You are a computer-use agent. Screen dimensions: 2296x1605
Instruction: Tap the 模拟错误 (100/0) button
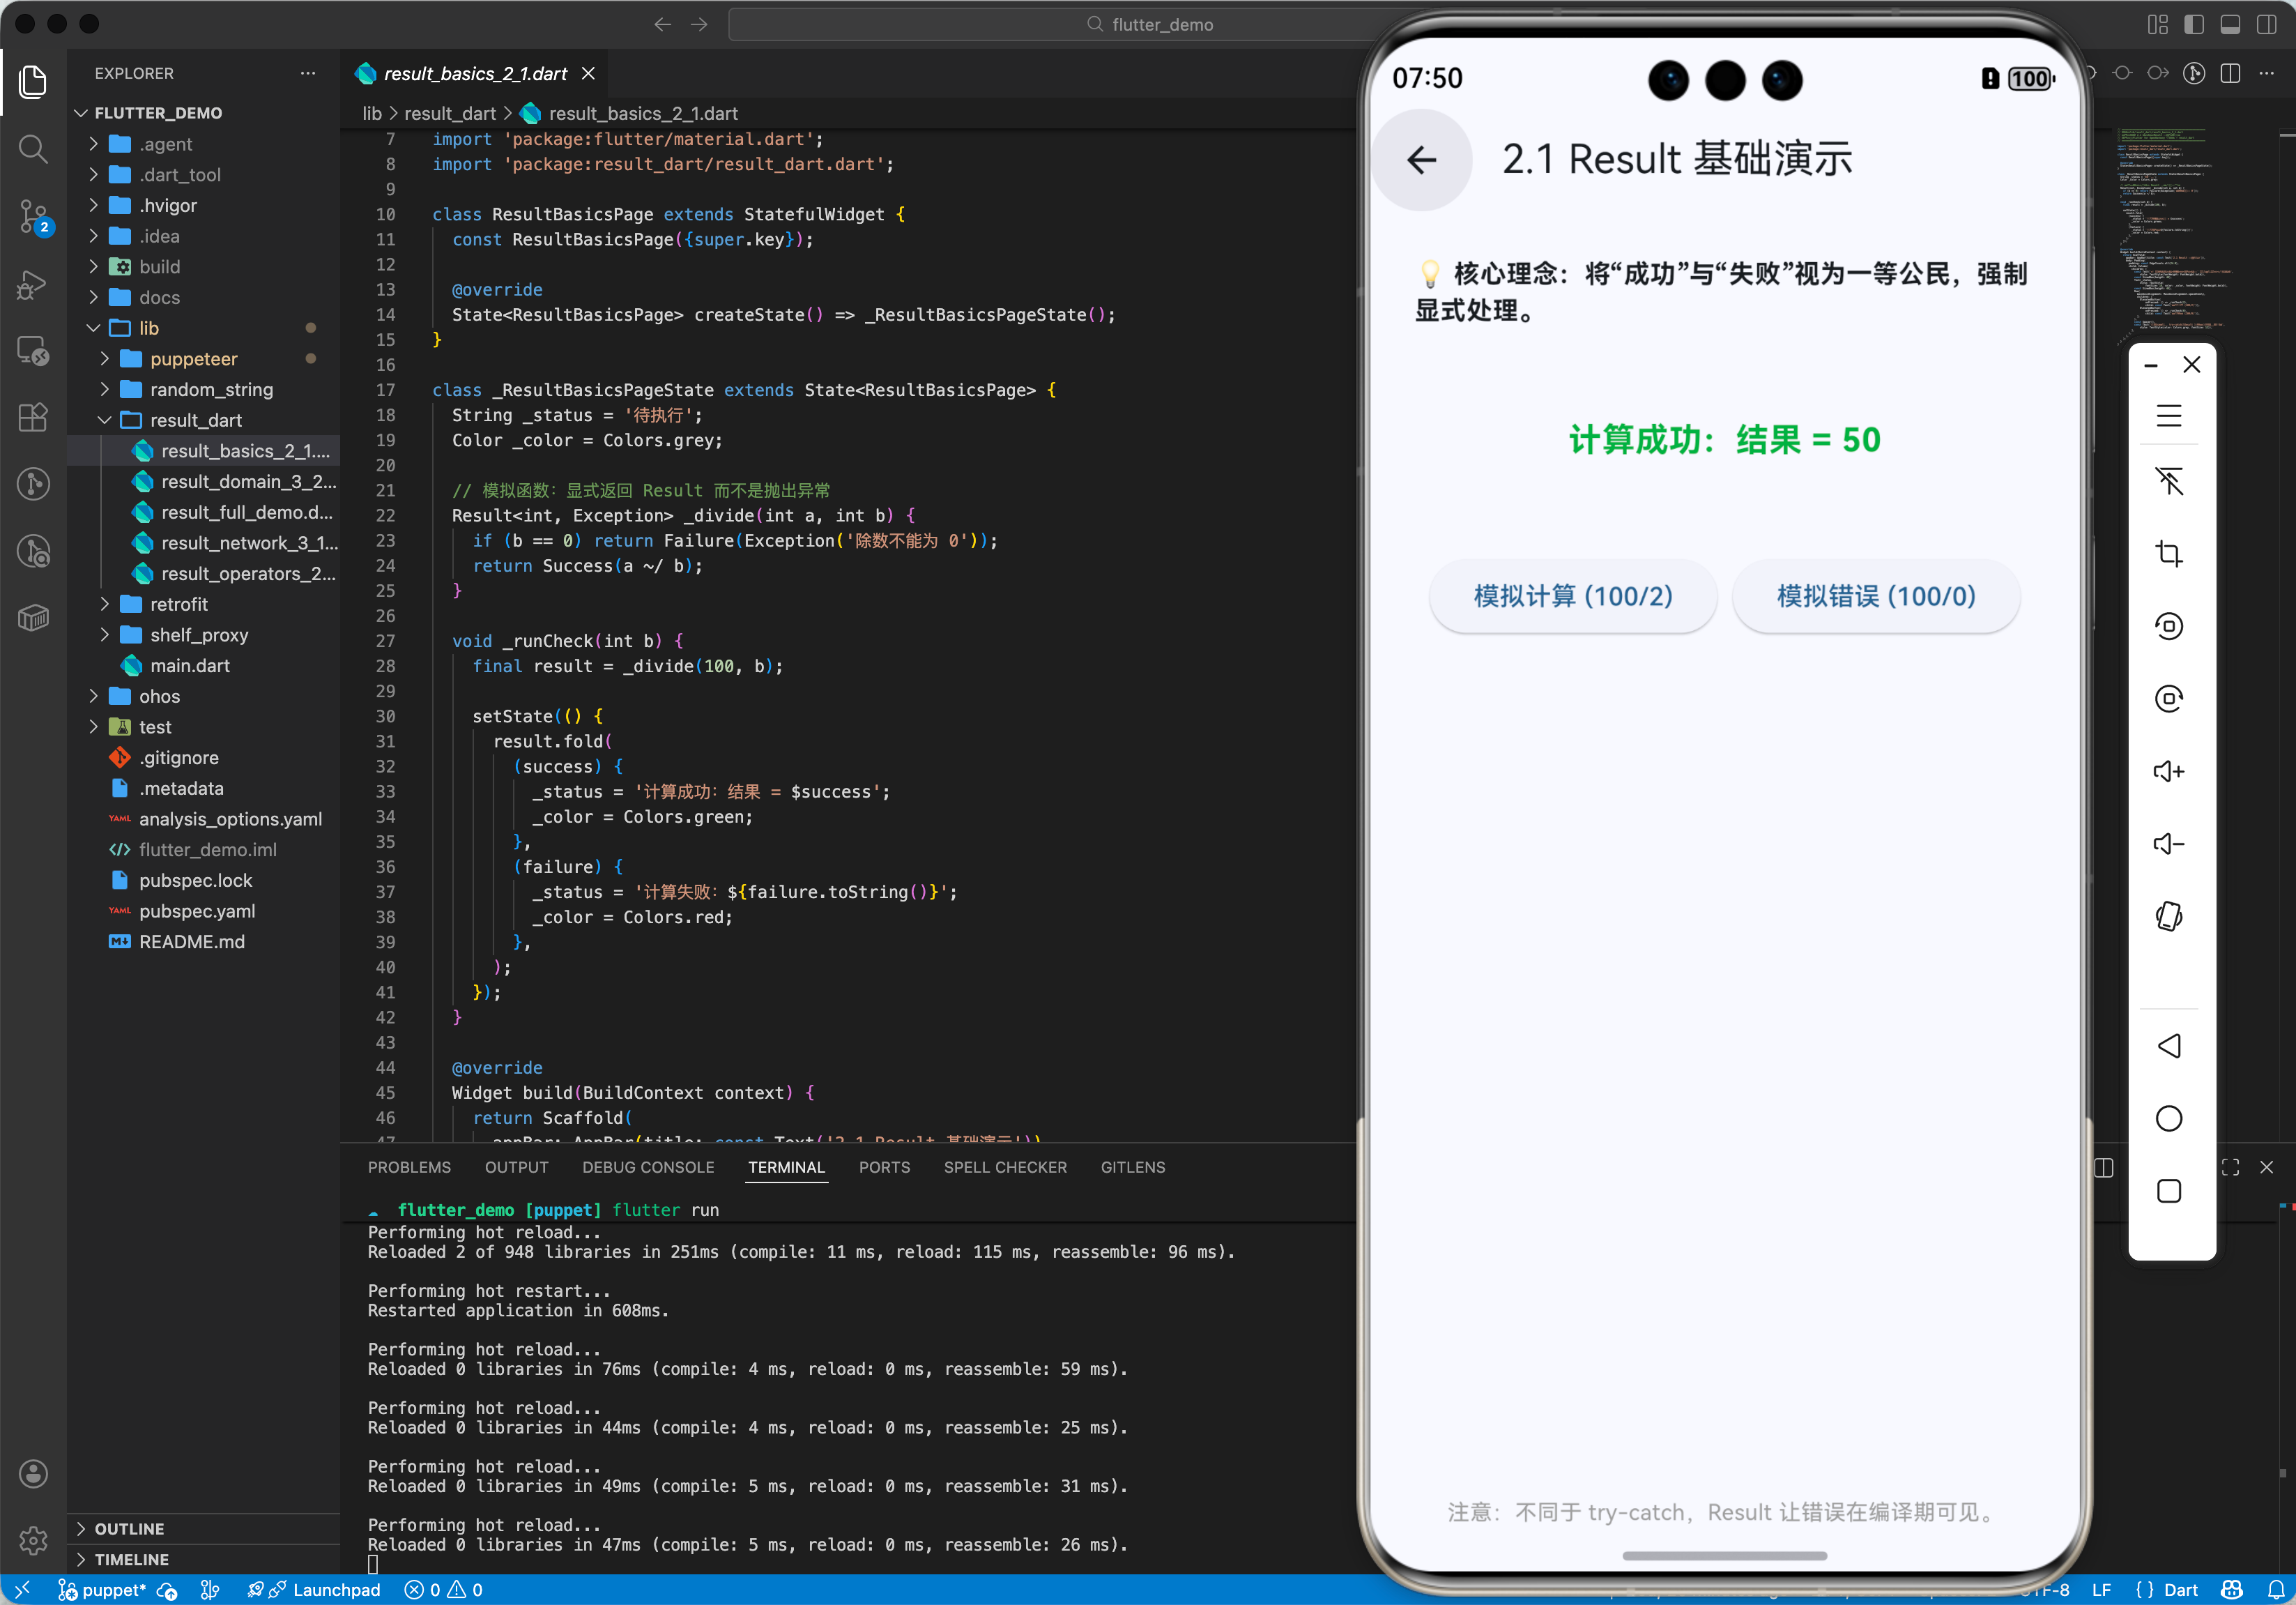tap(1875, 596)
